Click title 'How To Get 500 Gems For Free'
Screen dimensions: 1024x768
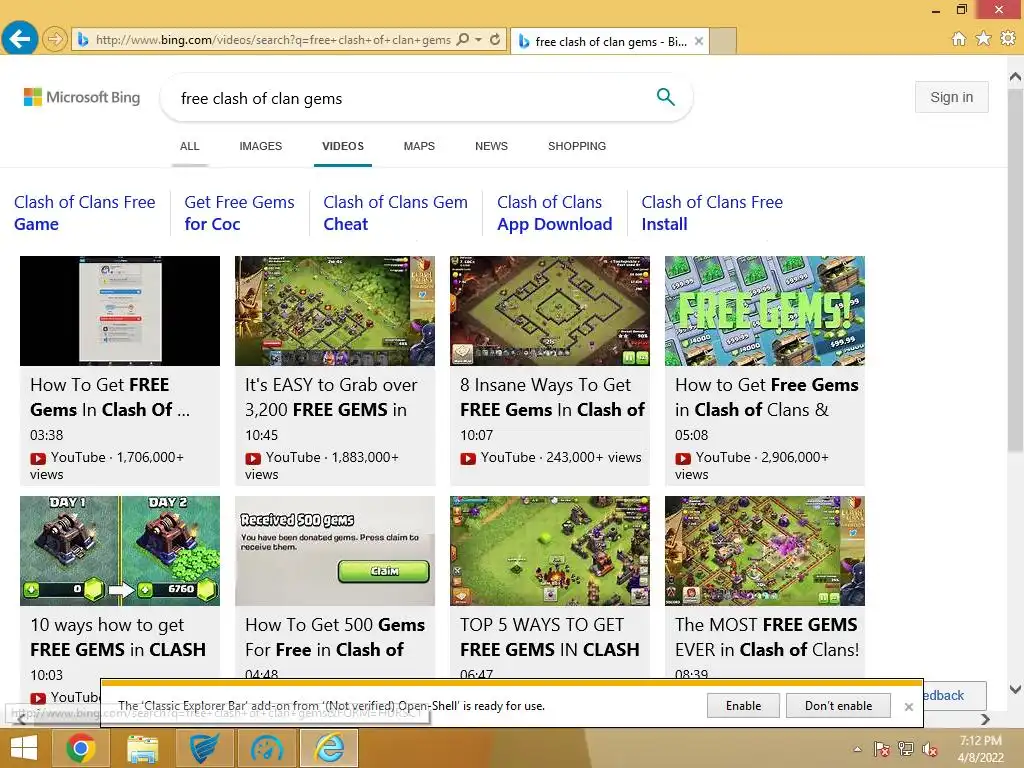coord(335,637)
